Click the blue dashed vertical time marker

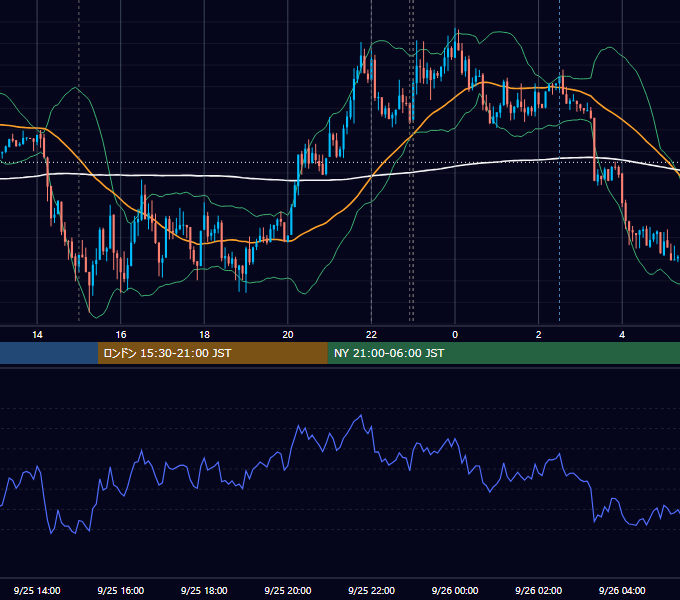click(559, 160)
